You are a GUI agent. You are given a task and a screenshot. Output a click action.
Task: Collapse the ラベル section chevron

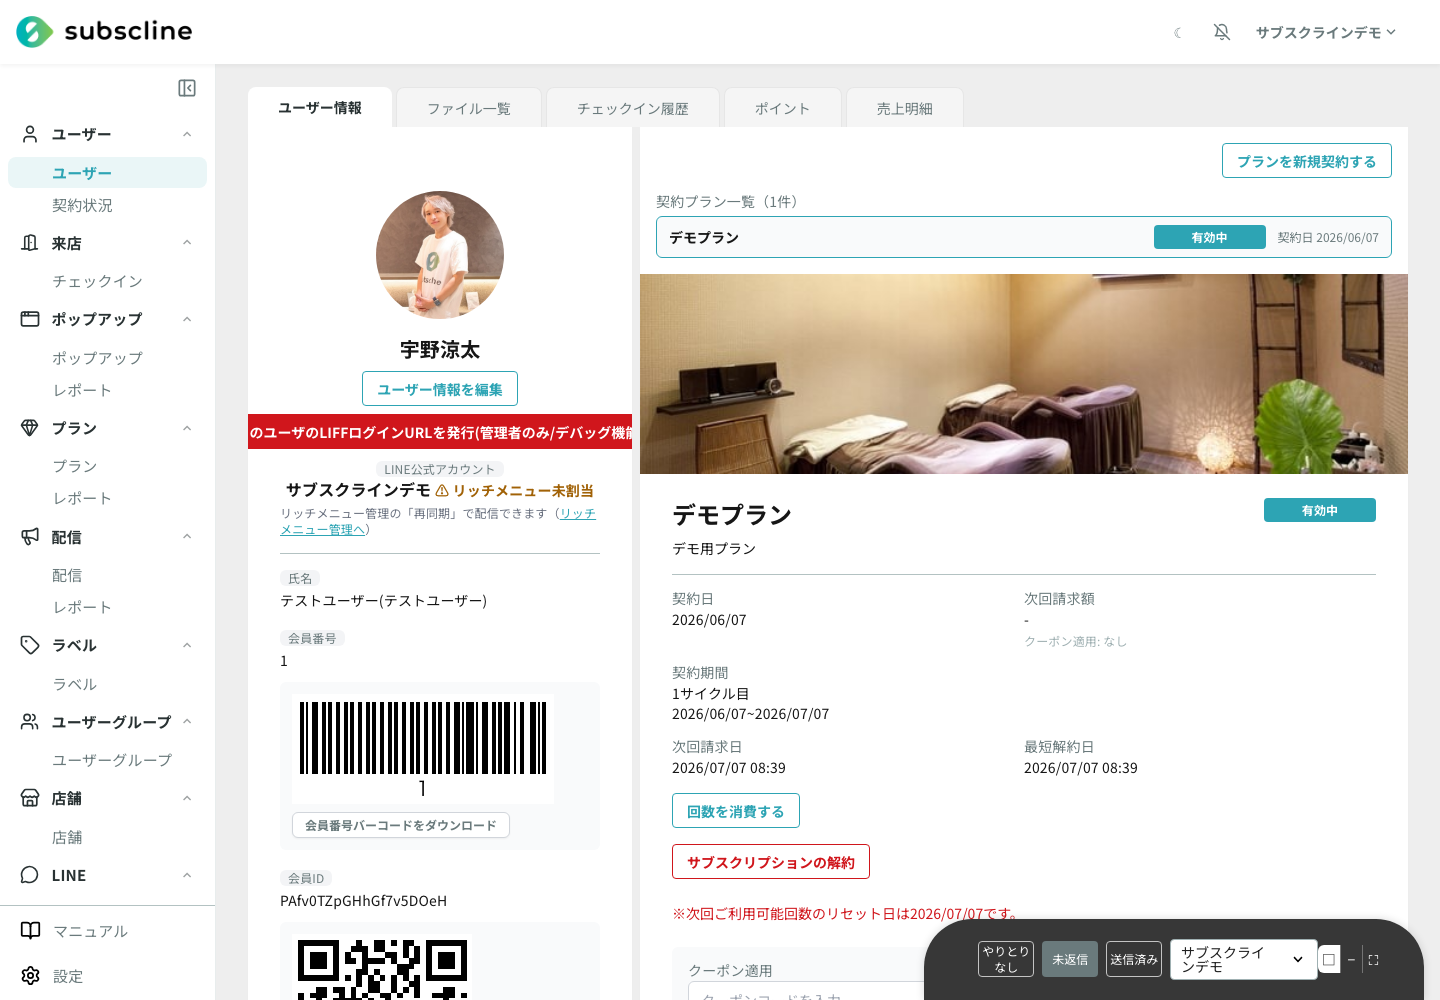click(x=187, y=645)
